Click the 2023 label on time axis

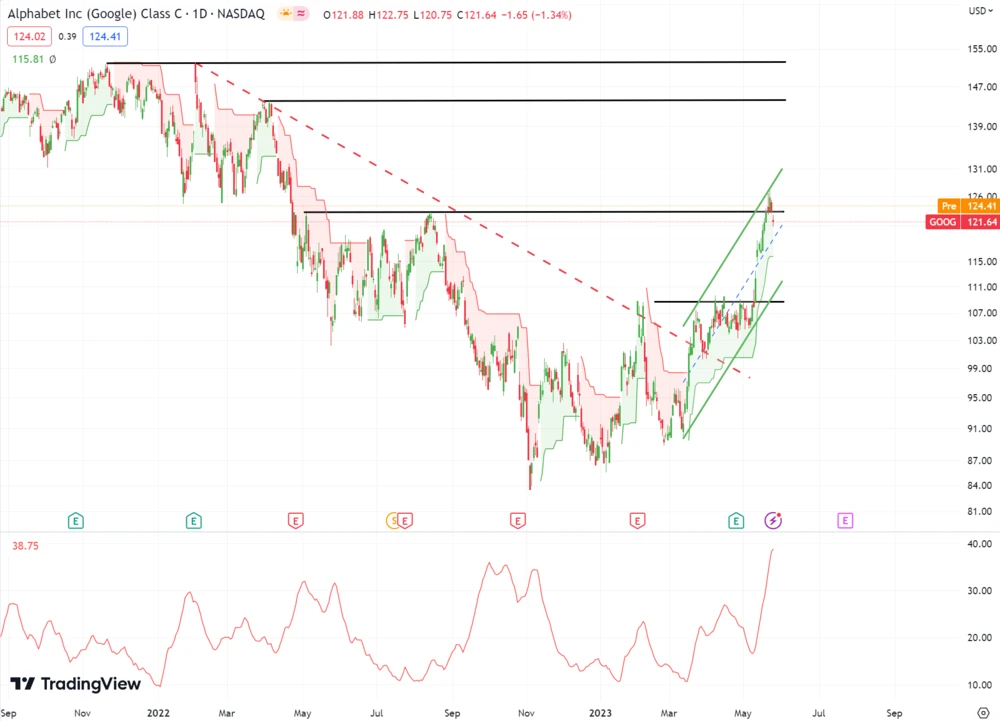point(602,713)
